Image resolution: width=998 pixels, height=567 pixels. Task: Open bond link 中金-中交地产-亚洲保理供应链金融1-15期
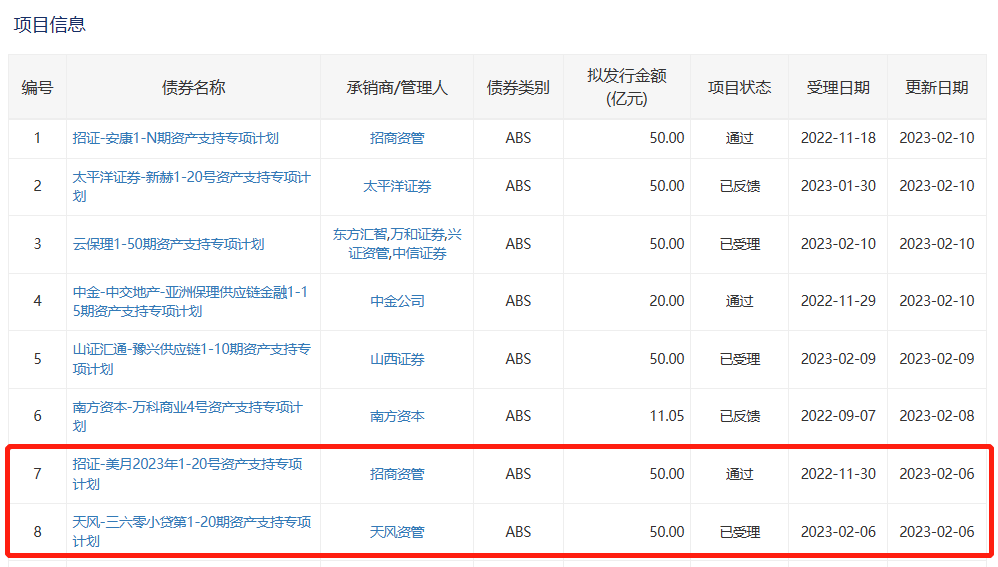(x=190, y=302)
